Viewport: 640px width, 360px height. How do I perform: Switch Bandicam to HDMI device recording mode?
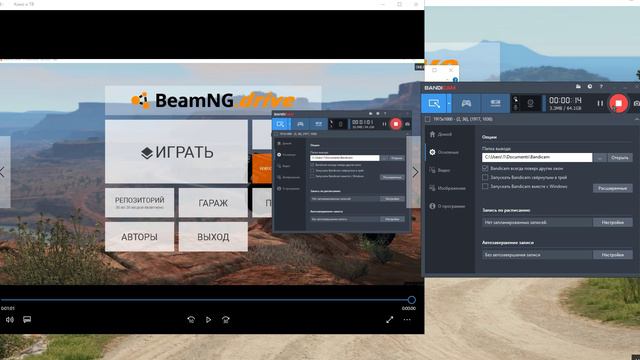pyautogui.click(x=495, y=104)
